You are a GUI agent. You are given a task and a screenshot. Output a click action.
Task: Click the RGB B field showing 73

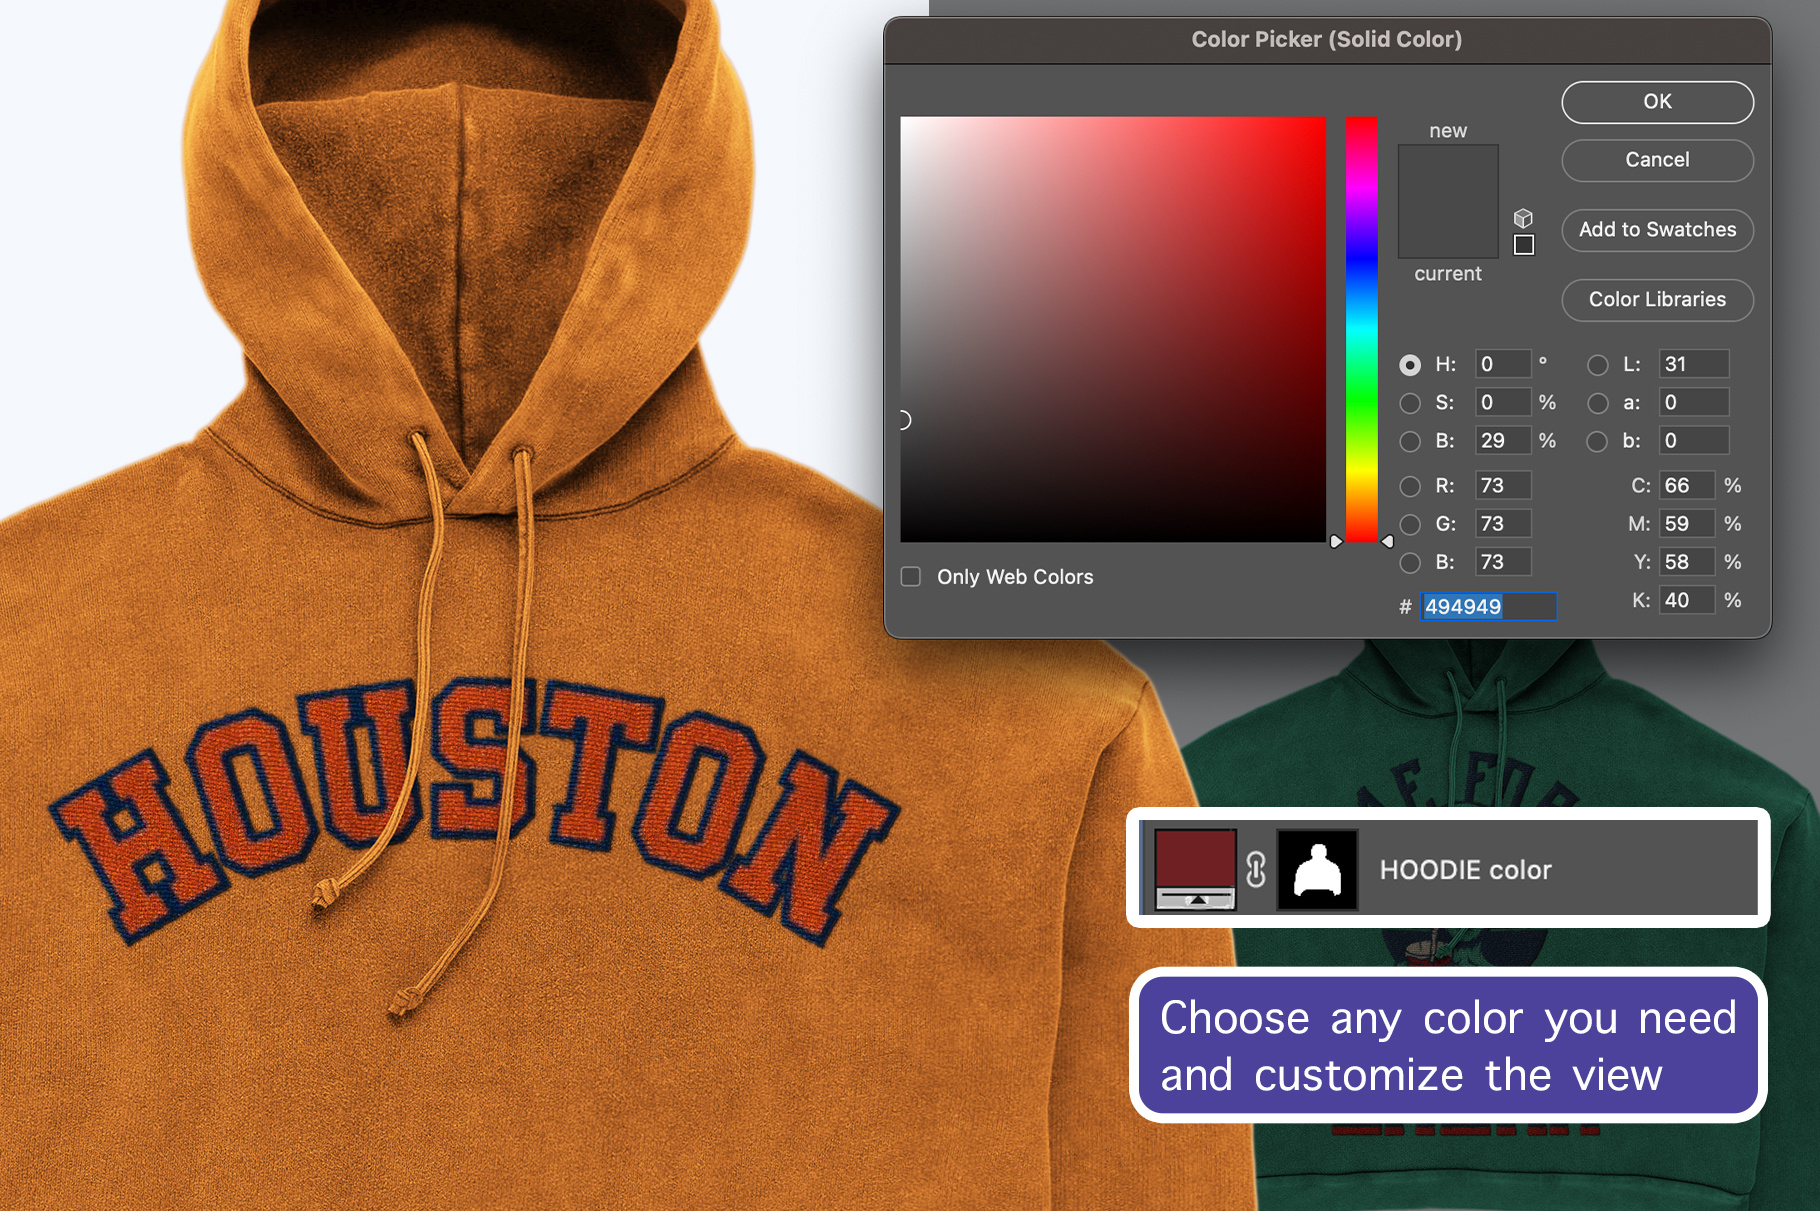pos(1503,562)
